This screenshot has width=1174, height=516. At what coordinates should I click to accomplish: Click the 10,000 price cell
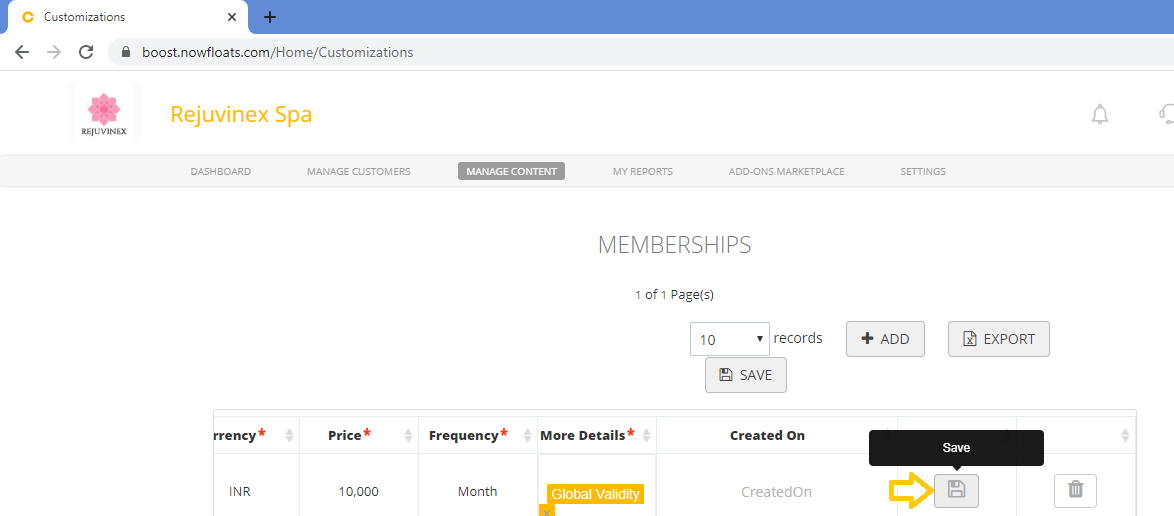point(359,491)
